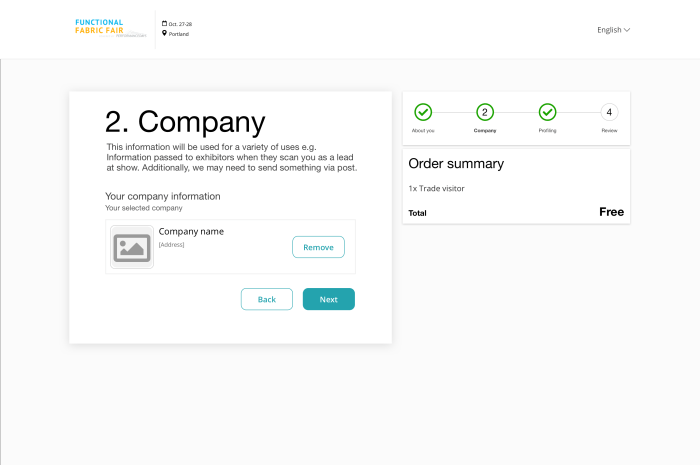
Task: Jump to the step 4 circle
Action: (x=609, y=112)
